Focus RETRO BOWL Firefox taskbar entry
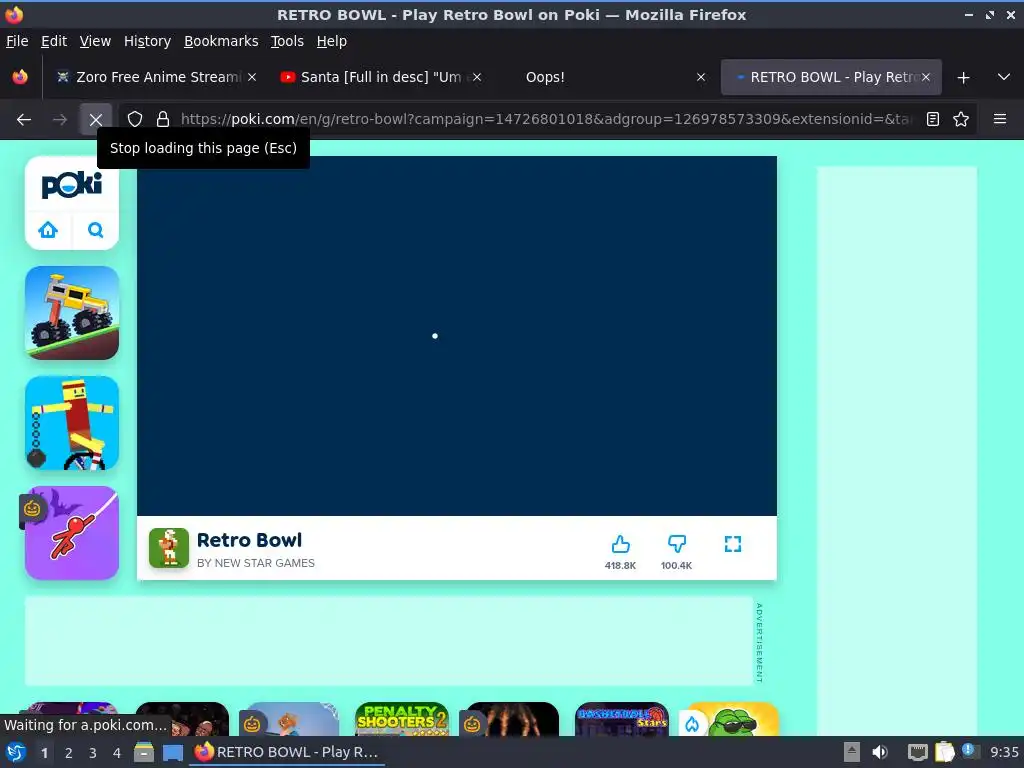 click(x=287, y=752)
